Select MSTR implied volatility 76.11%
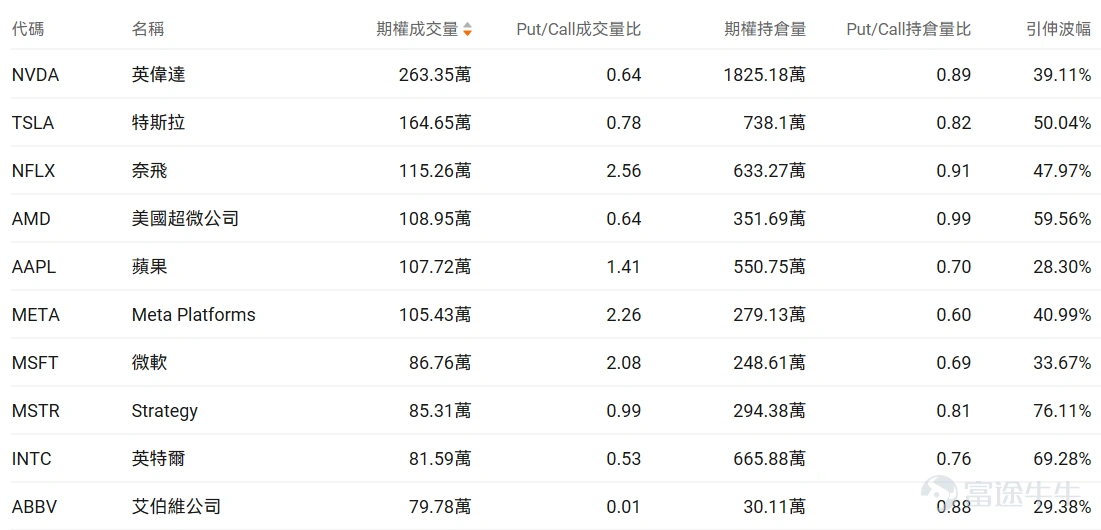The height and width of the screenshot is (530, 1101). click(1062, 411)
